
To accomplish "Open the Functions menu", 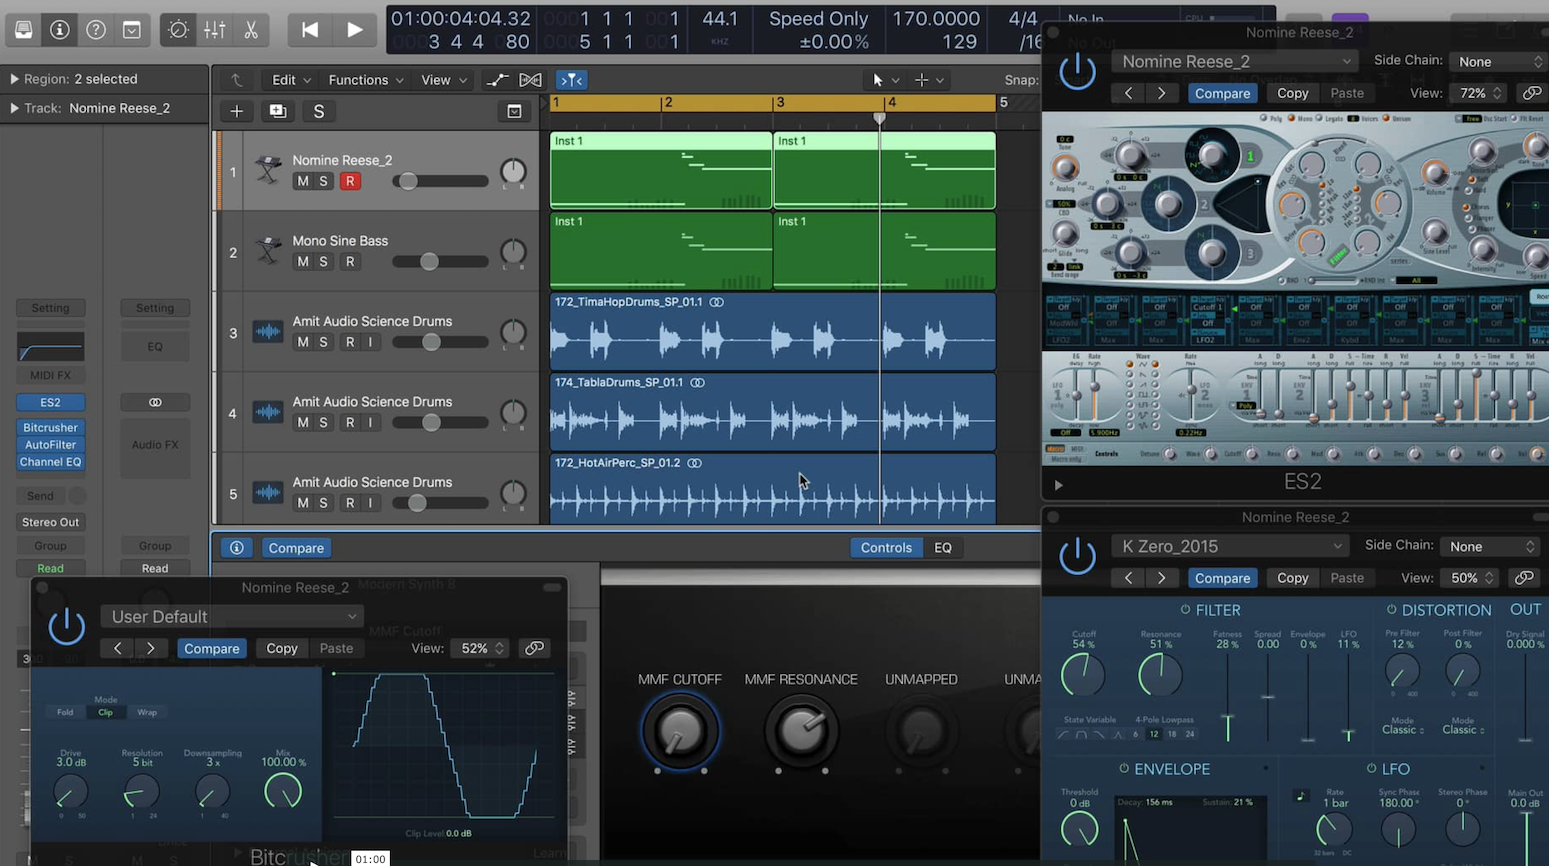I will [x=366, y=80].
